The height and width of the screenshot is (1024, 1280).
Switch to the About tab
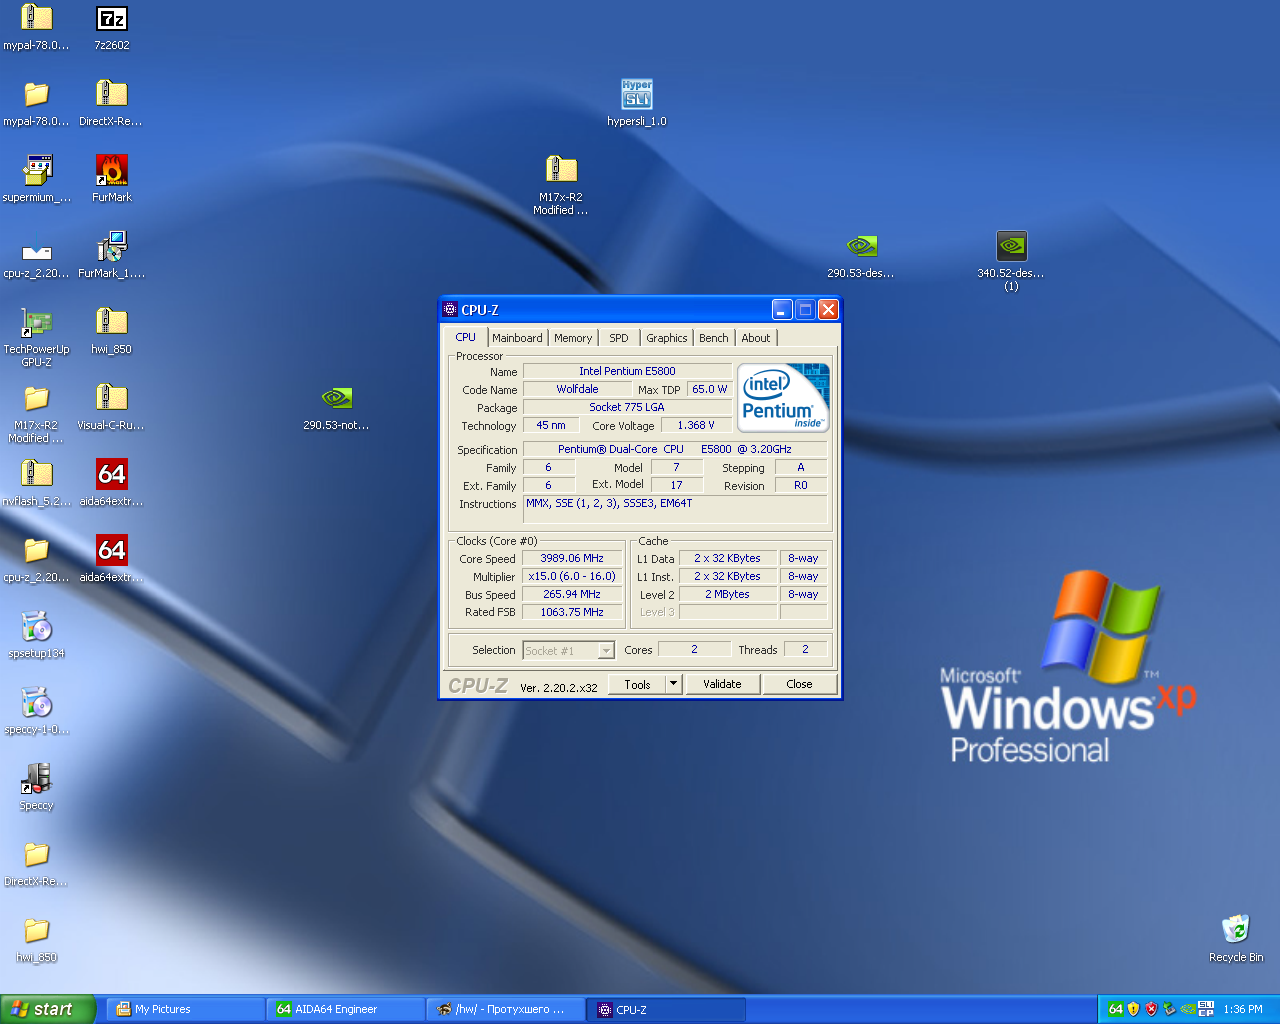[756, 338]
